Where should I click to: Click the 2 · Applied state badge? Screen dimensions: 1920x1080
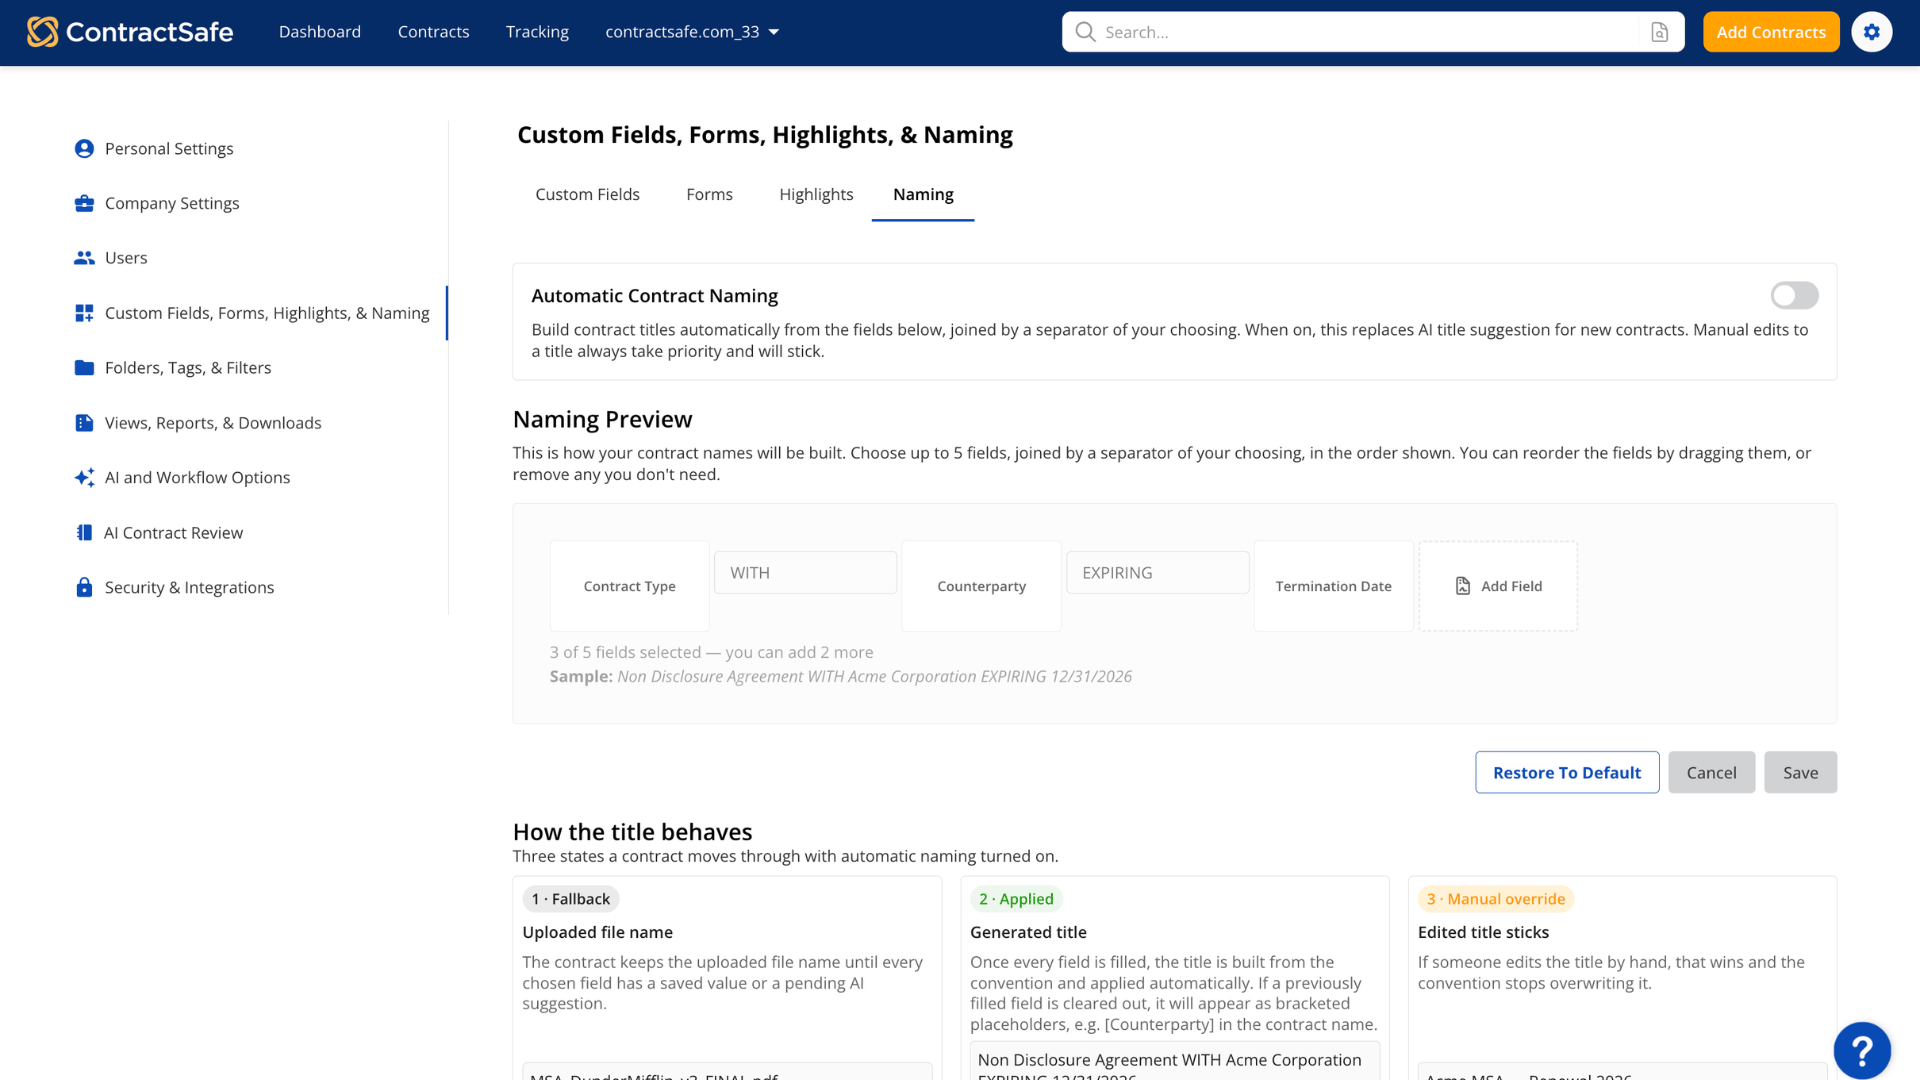[x=1016, y=899]
